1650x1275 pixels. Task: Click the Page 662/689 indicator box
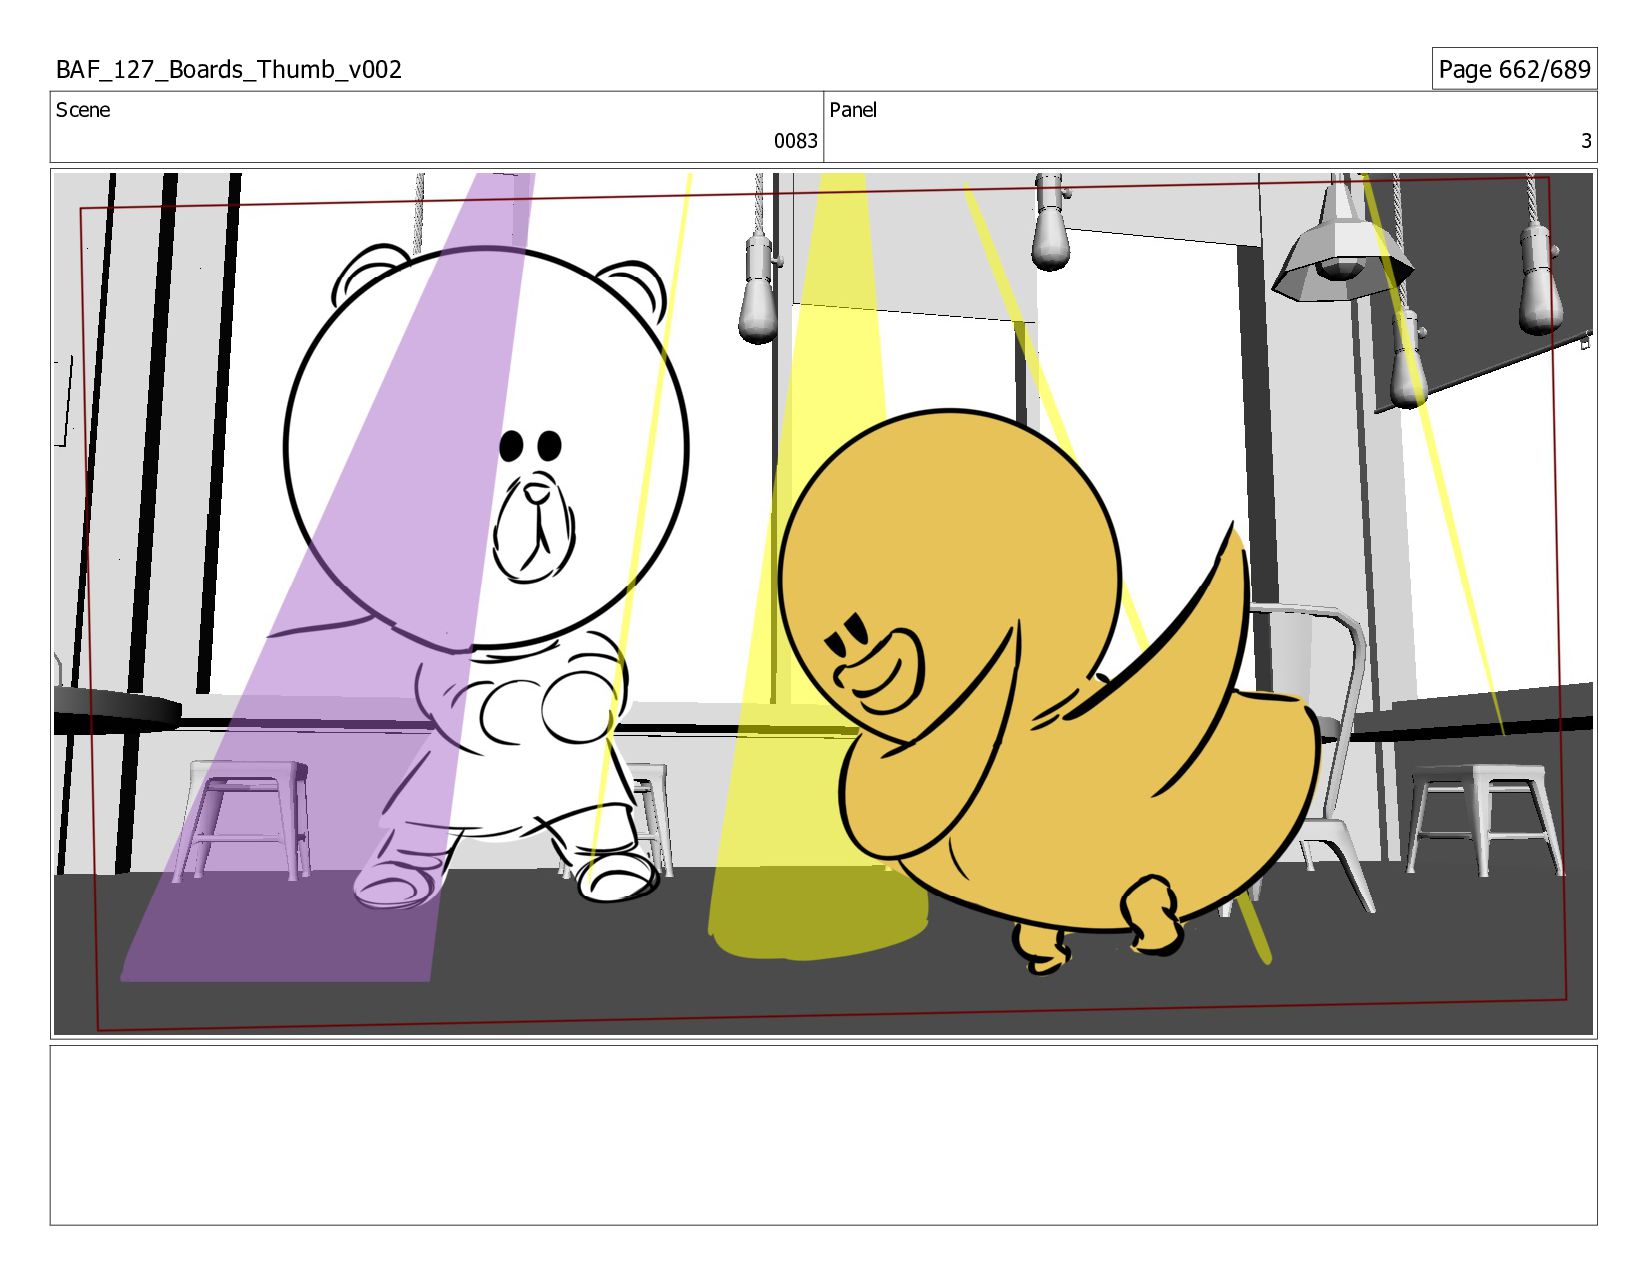click(1514, 69)
